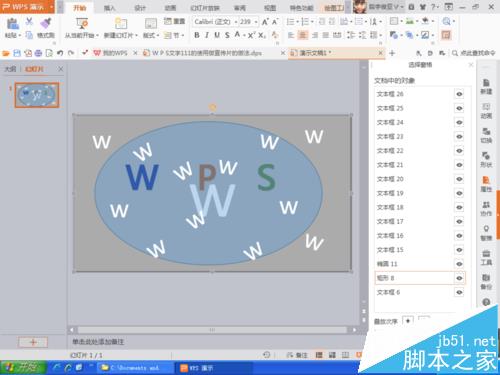The width and height of the screenshot is (500, 375).
Task: Switch to the 设计 ribbon tab
Action: [x=140, y=8]
